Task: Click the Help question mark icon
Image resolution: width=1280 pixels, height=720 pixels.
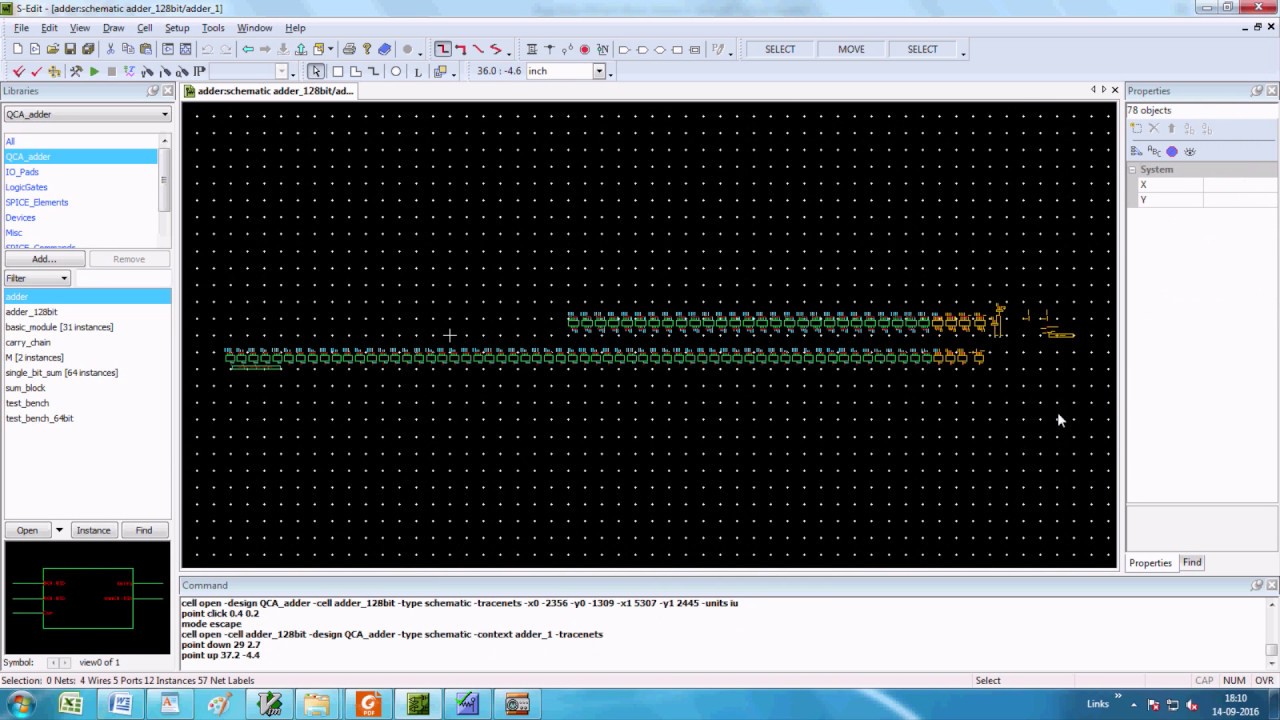Action: [367, 49]
